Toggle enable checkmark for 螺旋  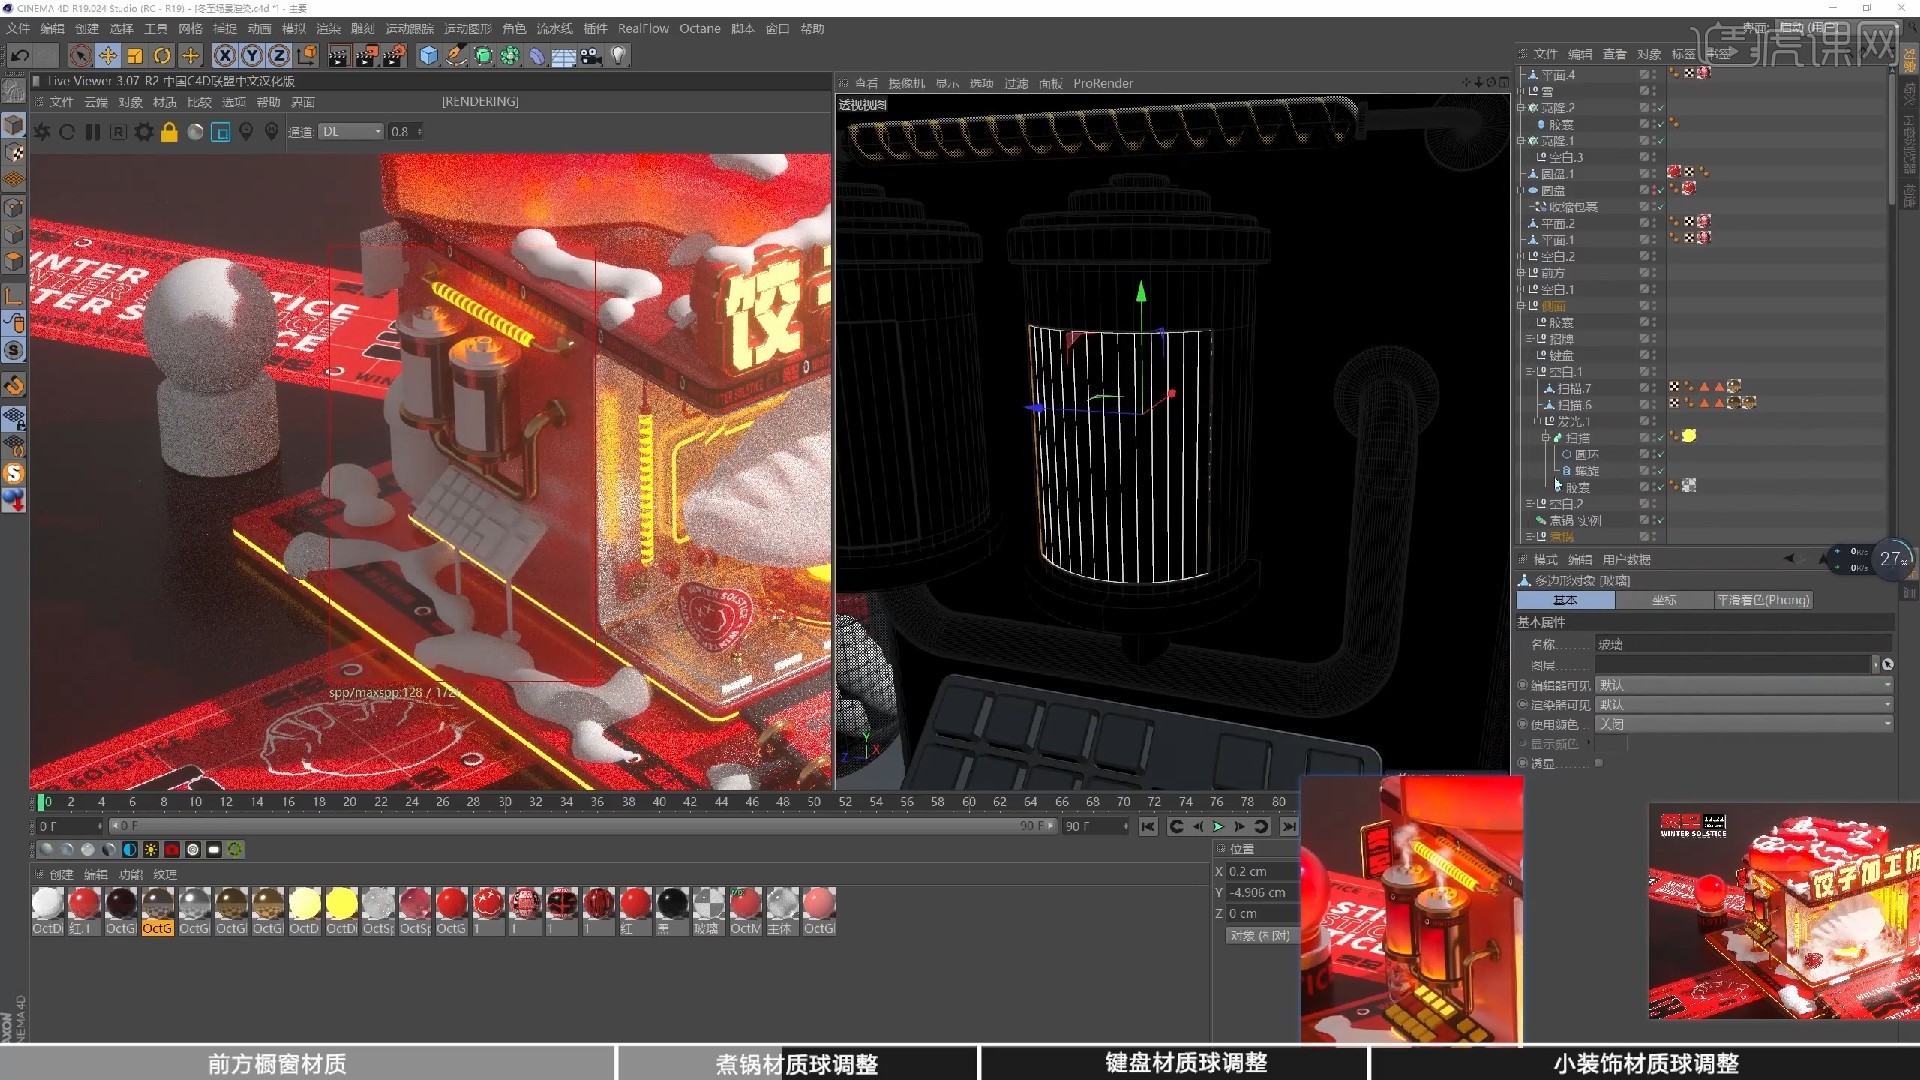pyautogui.click(x=1659, y=471)
